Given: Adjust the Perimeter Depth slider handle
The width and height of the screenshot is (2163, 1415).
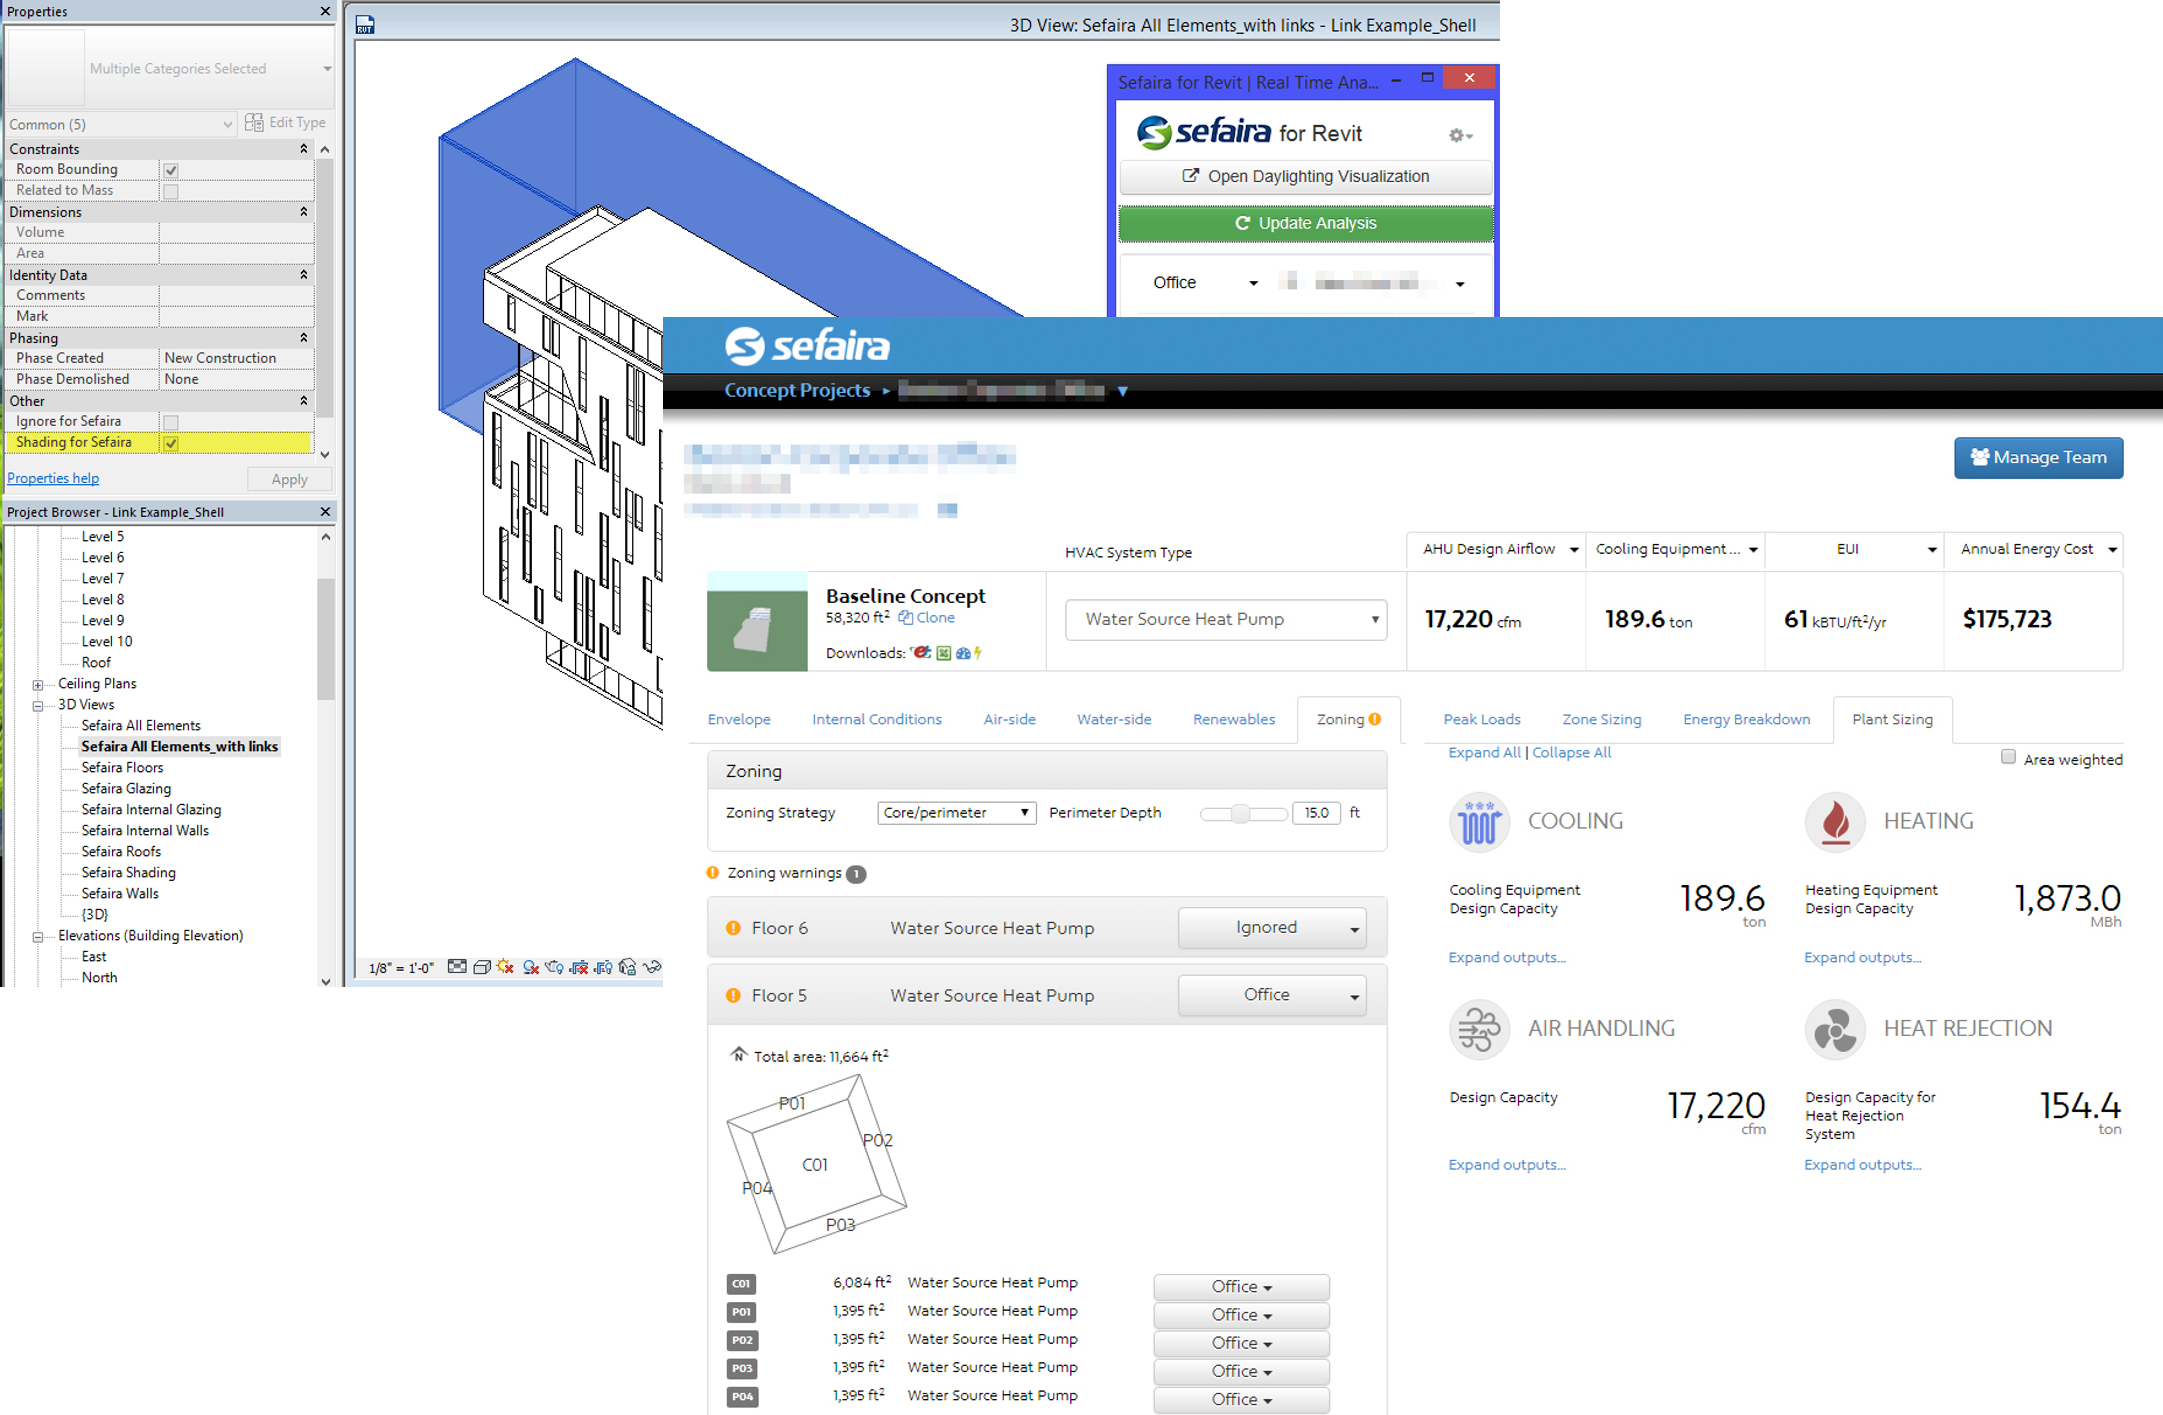Looking at the screenshot, I should pos(1240,813).
